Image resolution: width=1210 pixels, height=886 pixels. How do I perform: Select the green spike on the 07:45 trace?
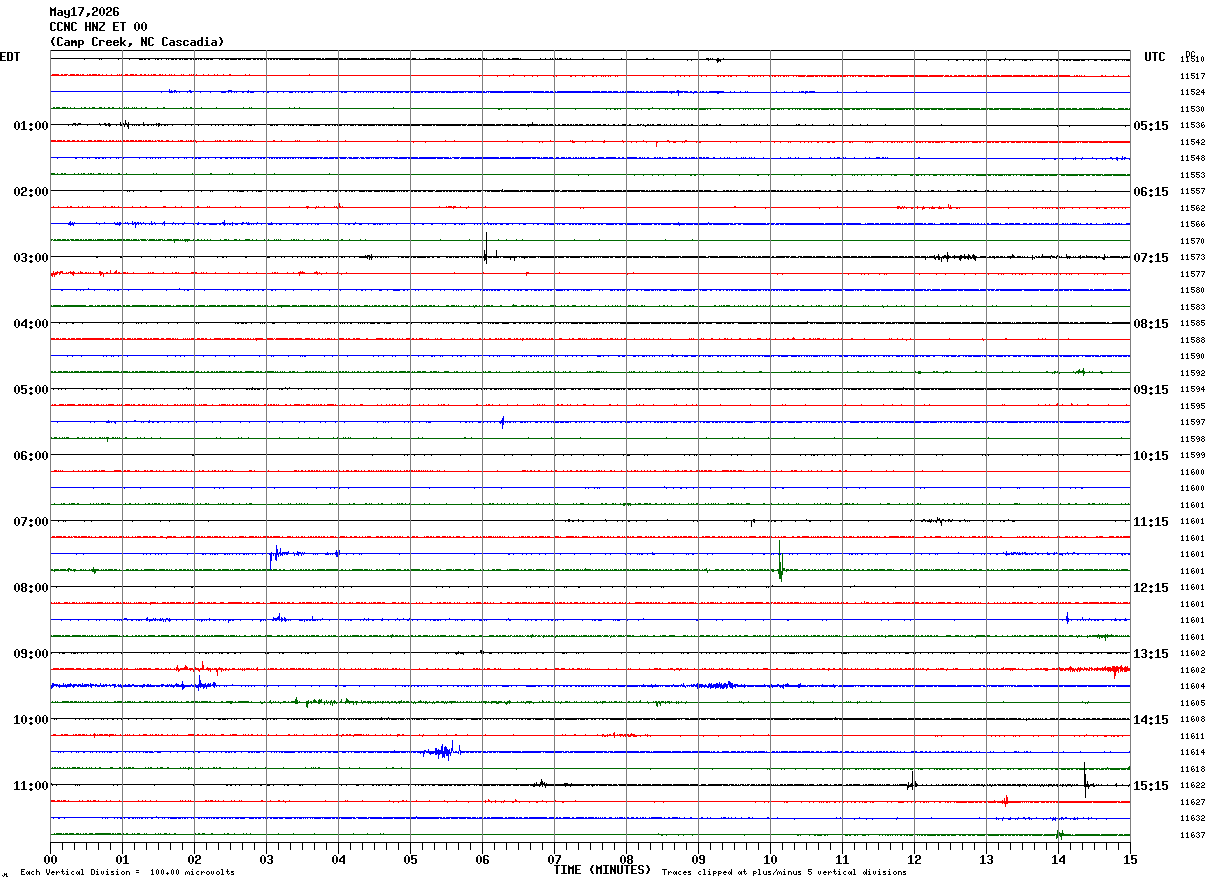click(781, 561)
